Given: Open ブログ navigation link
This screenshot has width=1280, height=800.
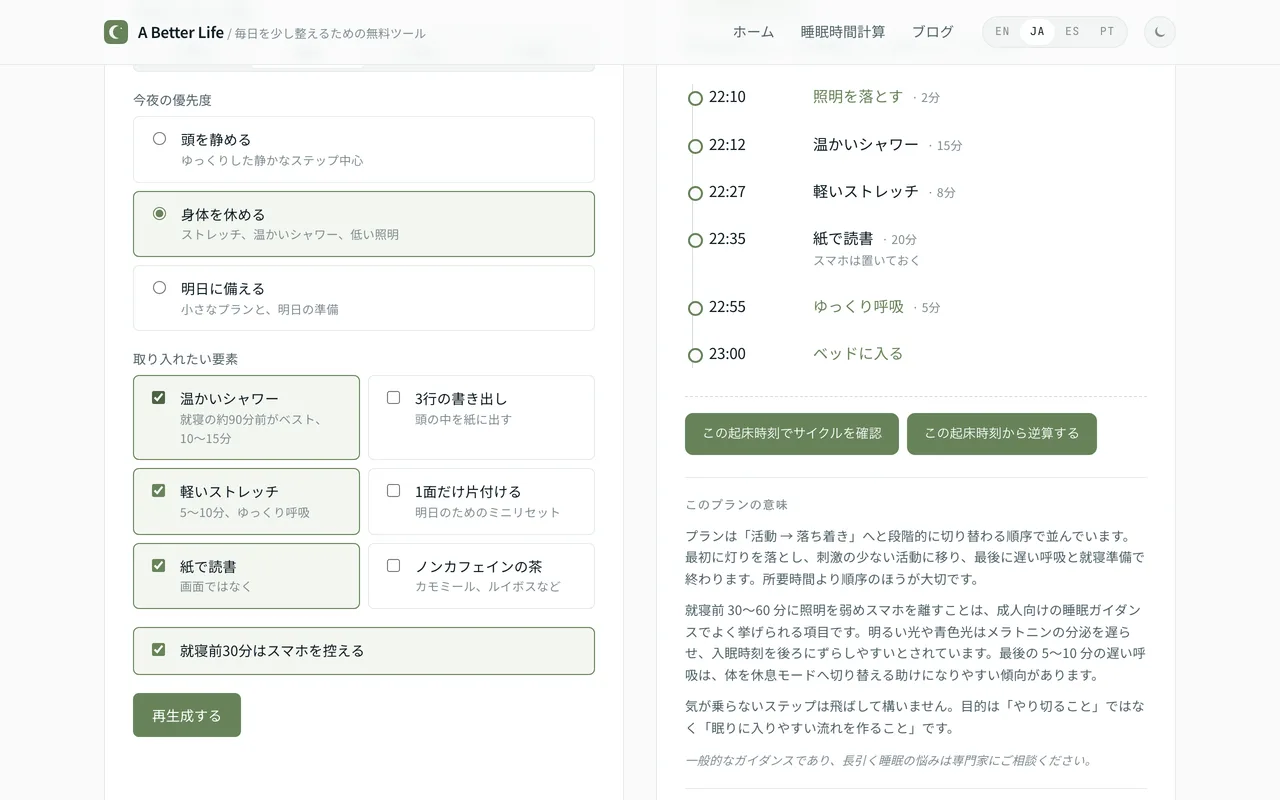Looking at the screenshot, I should coord(932,32).
